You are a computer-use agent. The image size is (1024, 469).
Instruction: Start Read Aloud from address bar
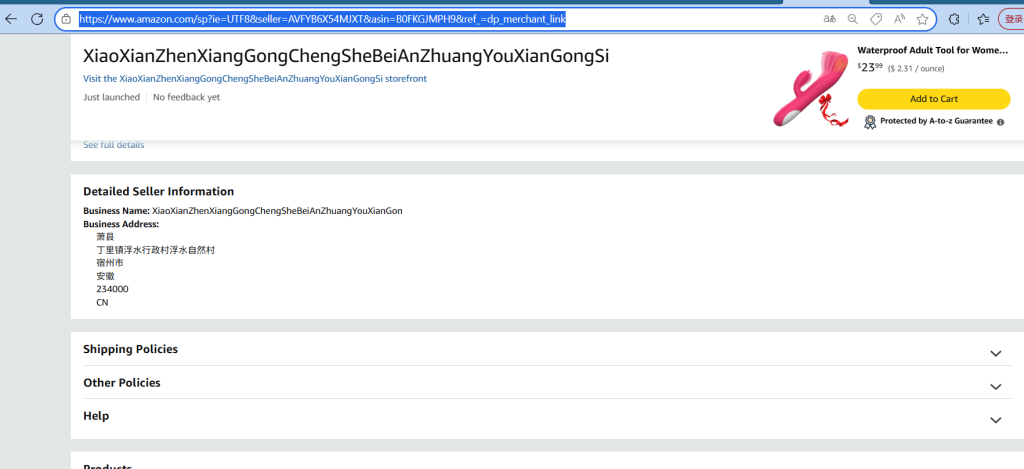tap(899, 19)
